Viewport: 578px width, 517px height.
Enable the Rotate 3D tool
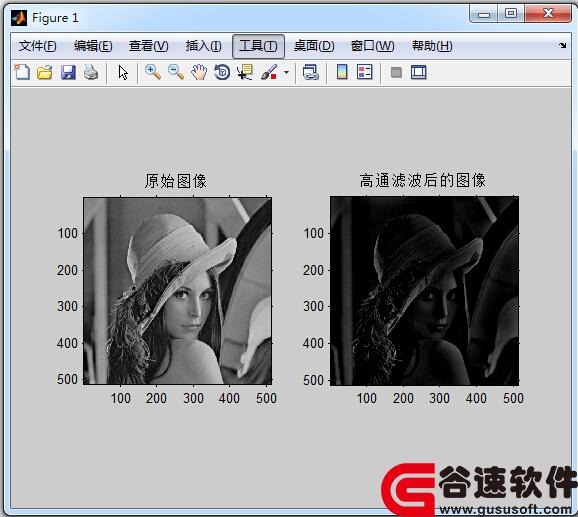[x=222, y=72]
